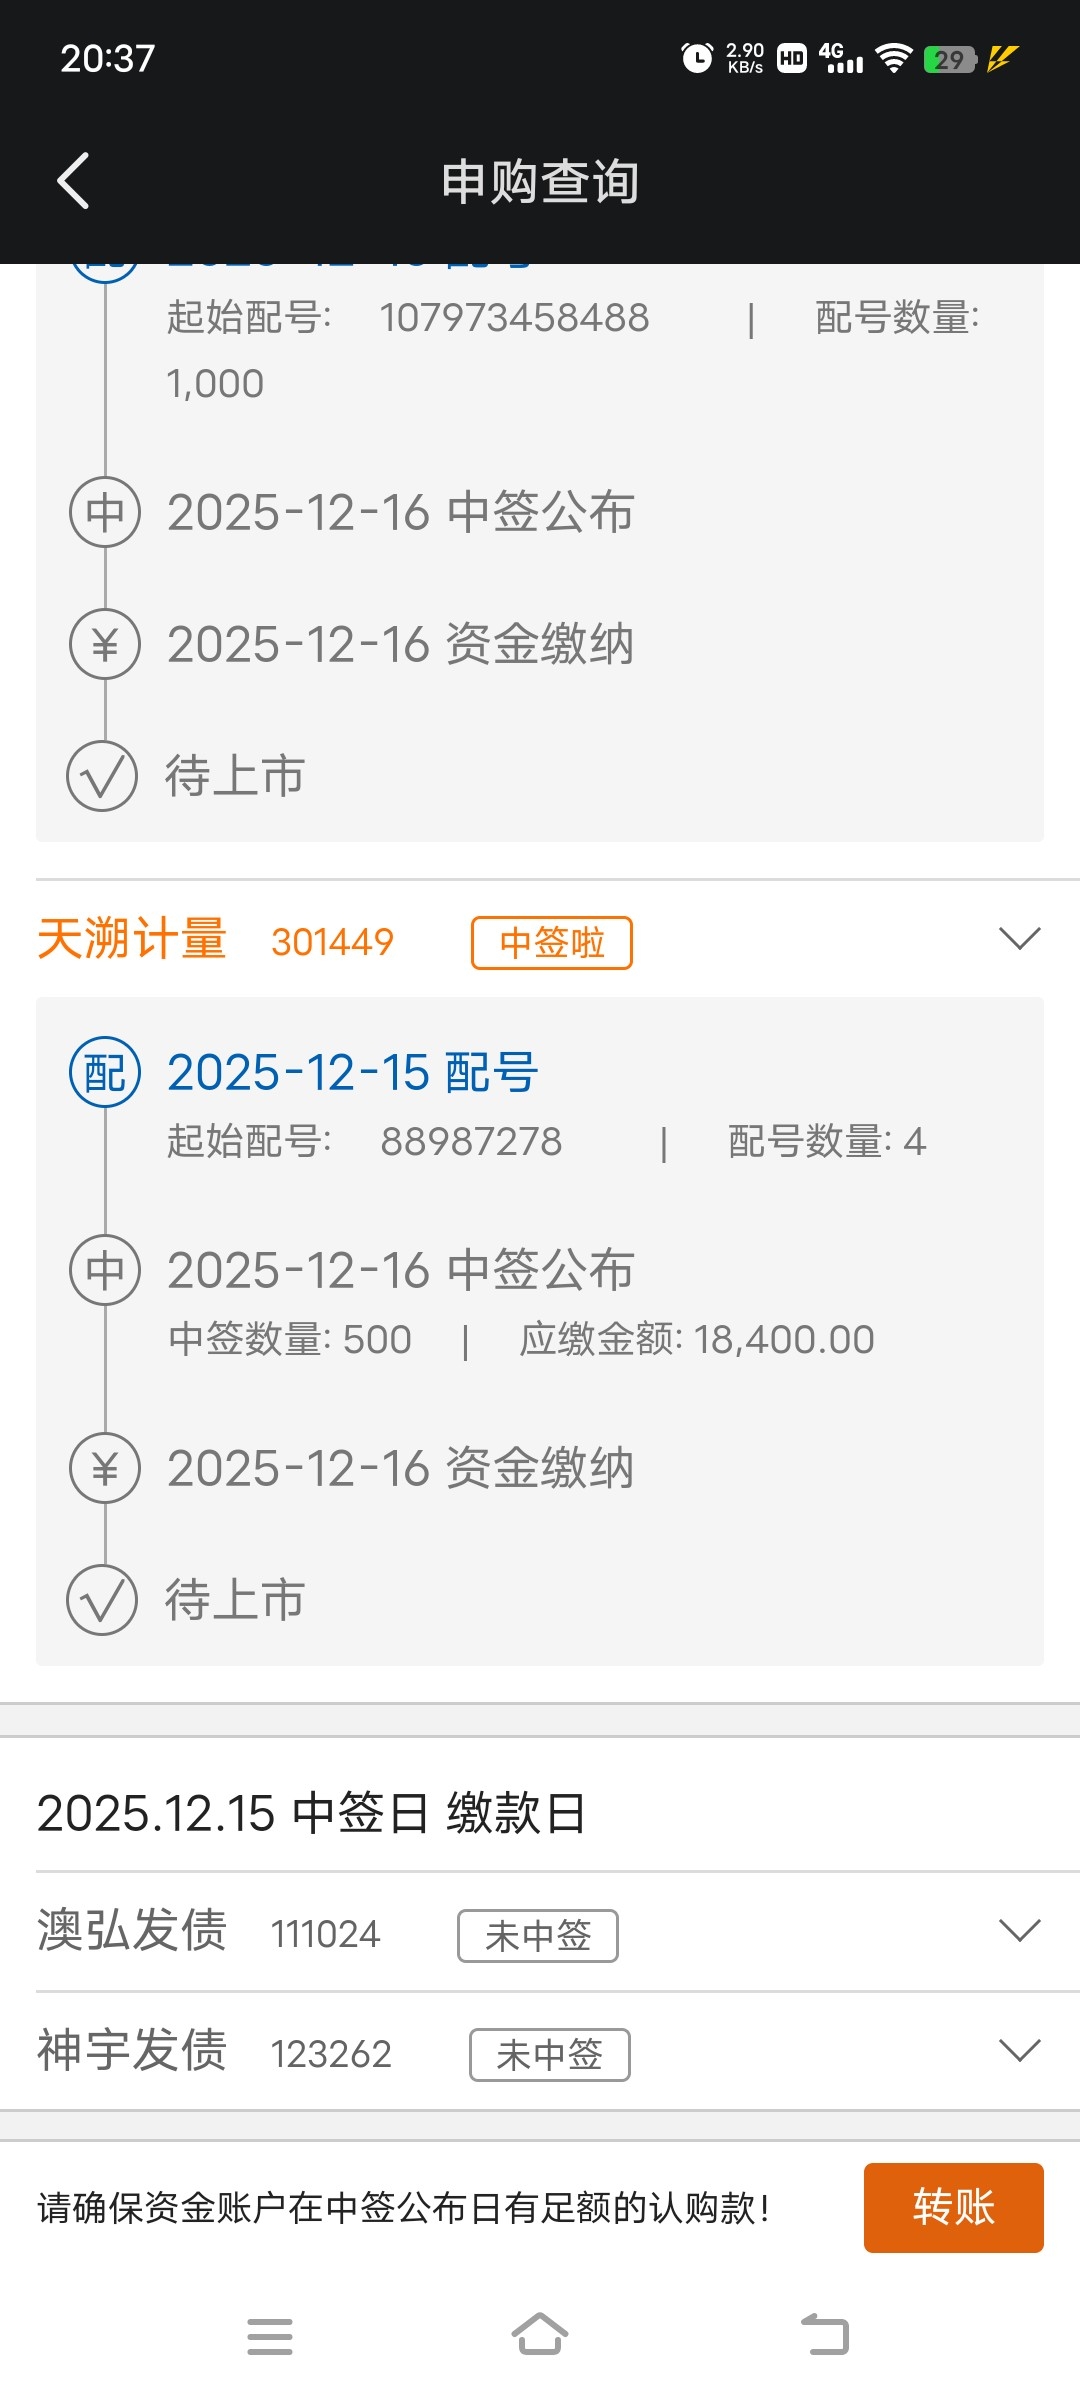
Task: Tap the Android back navigation icon
Action: (x=825, y=2335)
